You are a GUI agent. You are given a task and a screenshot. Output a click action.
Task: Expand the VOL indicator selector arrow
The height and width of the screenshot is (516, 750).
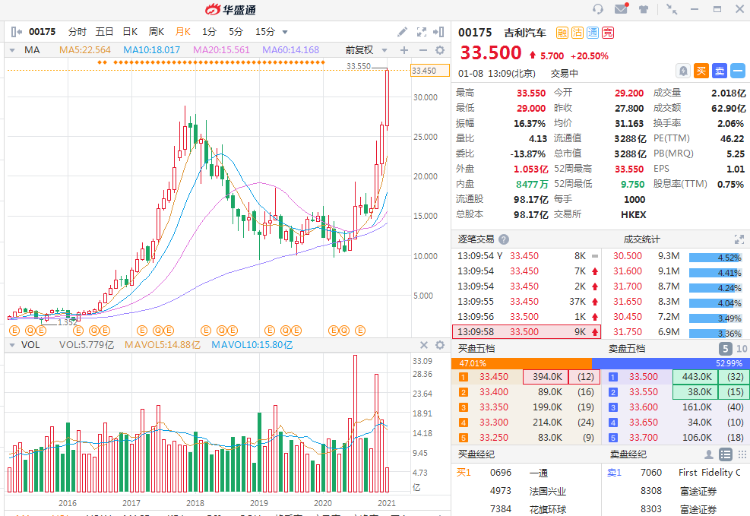tap(12, 345)
